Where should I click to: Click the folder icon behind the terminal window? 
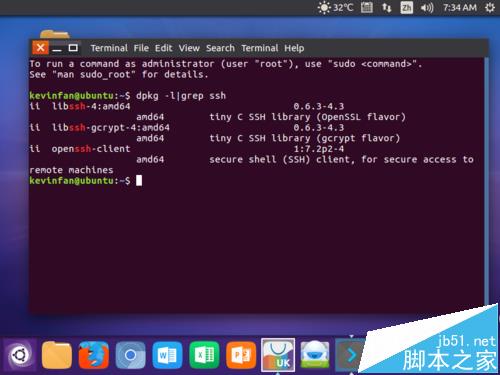click(55, 34)
